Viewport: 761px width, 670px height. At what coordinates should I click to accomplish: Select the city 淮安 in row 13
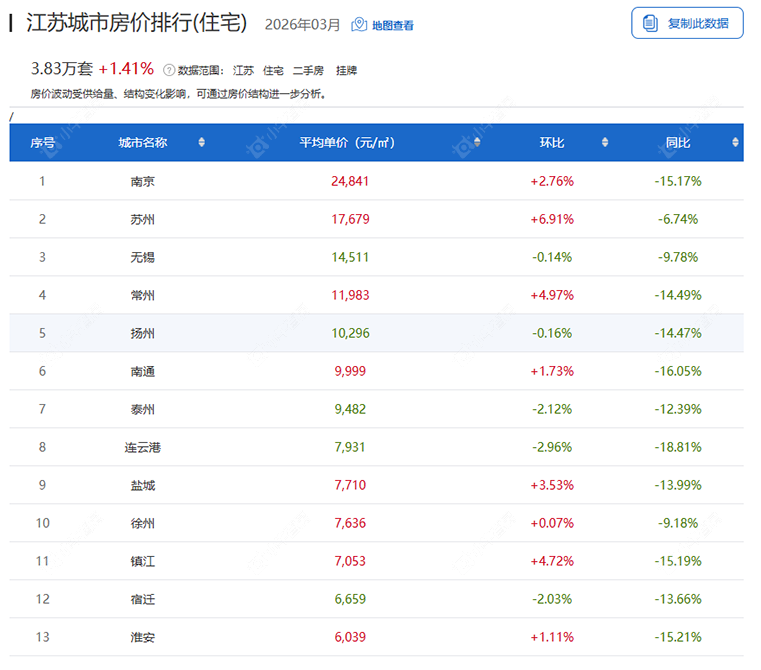click(143, 637)
